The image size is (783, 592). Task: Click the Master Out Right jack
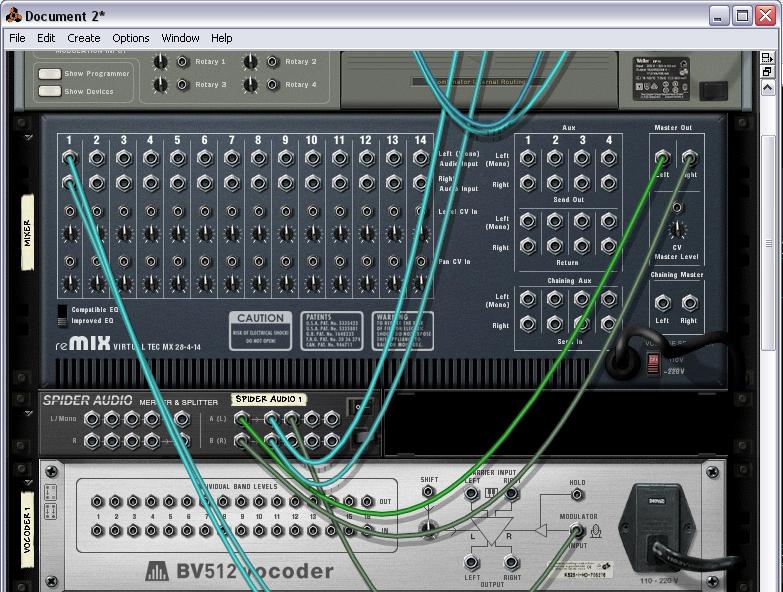click(x=690, y=158)
